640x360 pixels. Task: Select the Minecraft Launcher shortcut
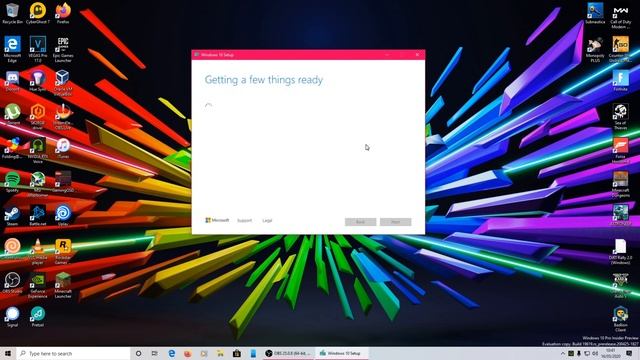[x=63, y=285]
